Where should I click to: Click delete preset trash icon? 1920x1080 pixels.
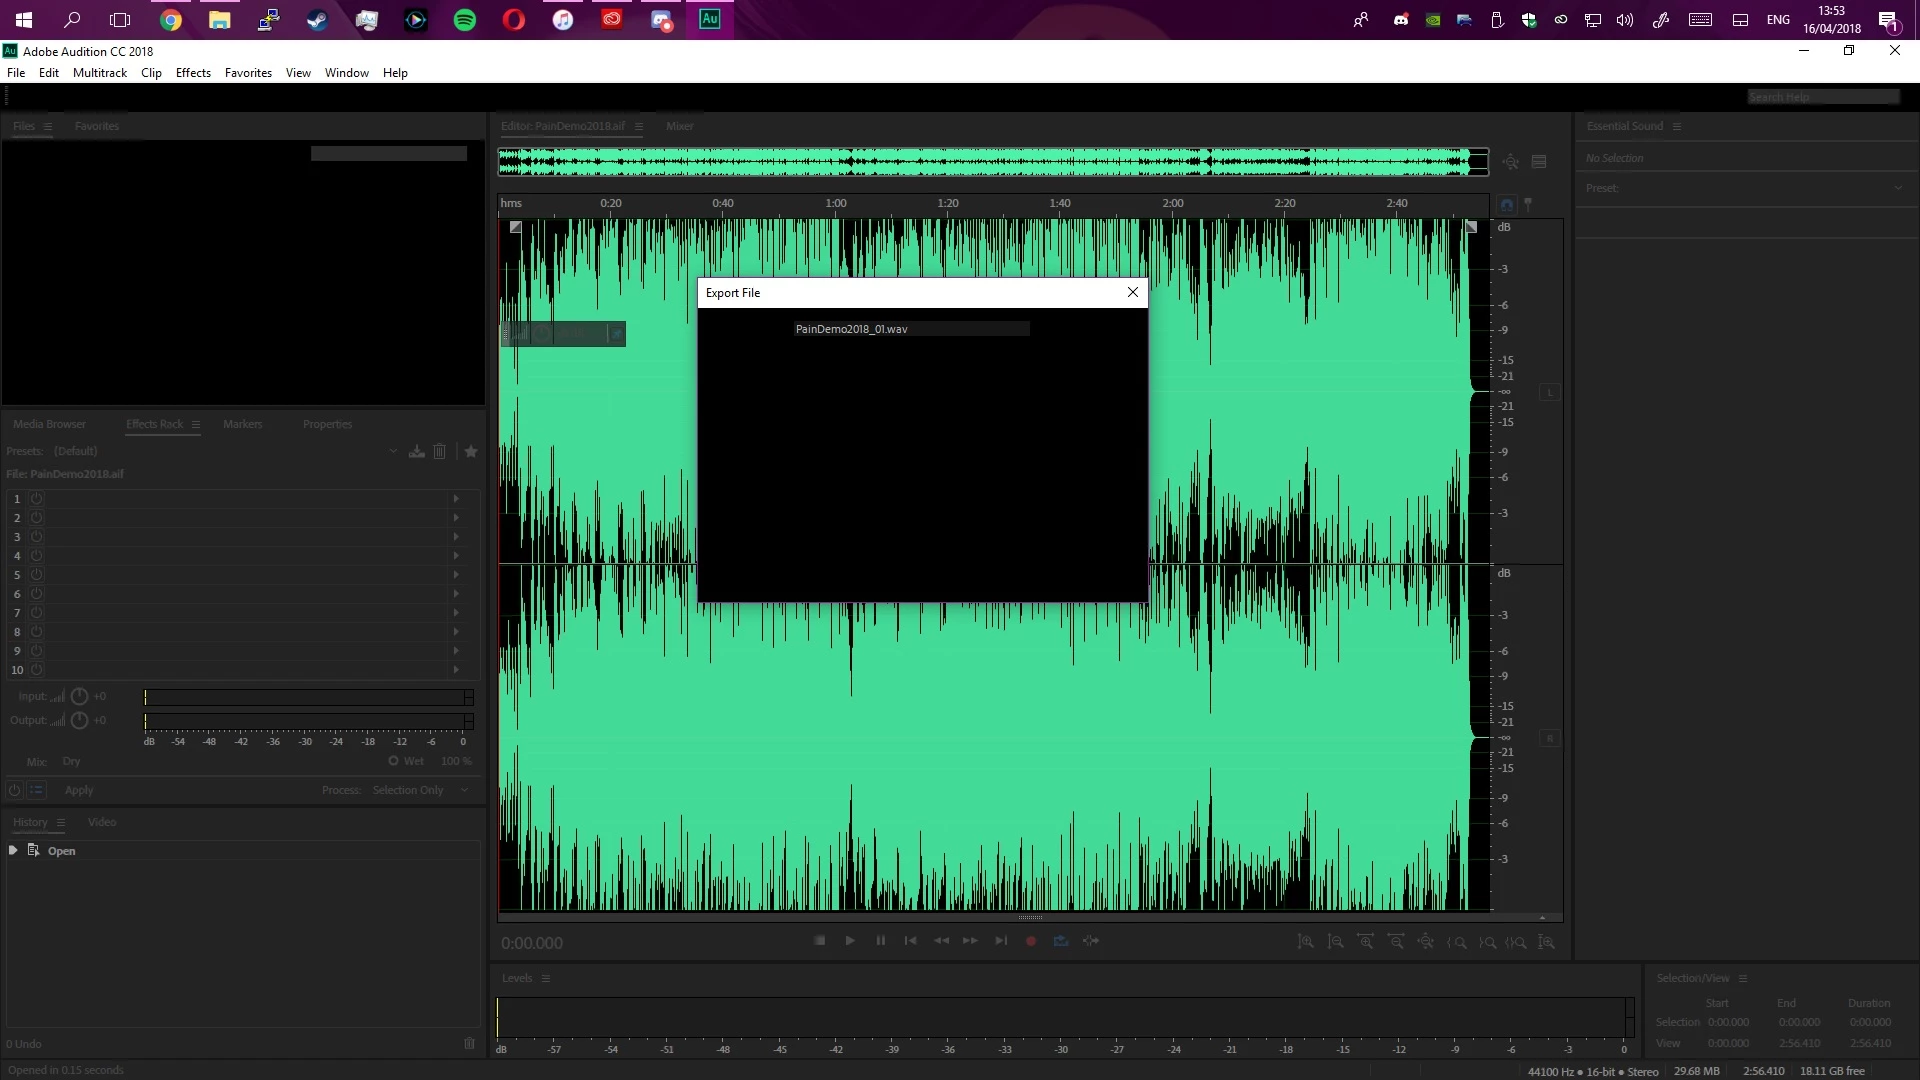click(x=440, y=452)
